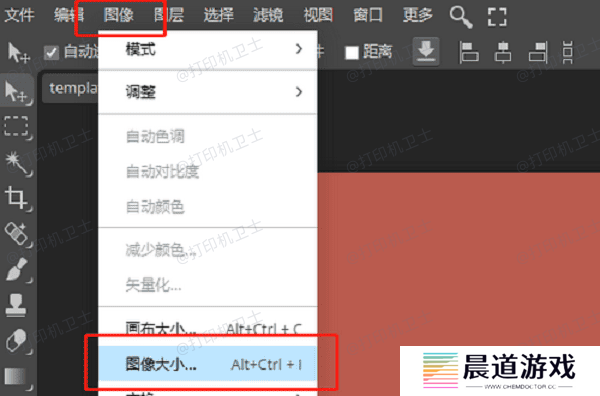
Task: Open the 选择 menu
Action: click(x=218, y=15)
